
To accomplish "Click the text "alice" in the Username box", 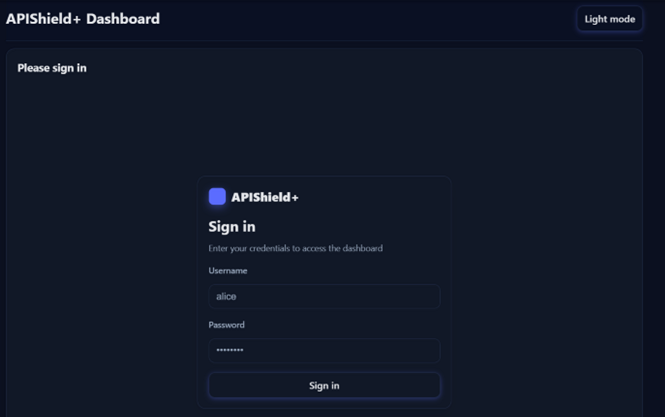I will [x=226, y=296].
